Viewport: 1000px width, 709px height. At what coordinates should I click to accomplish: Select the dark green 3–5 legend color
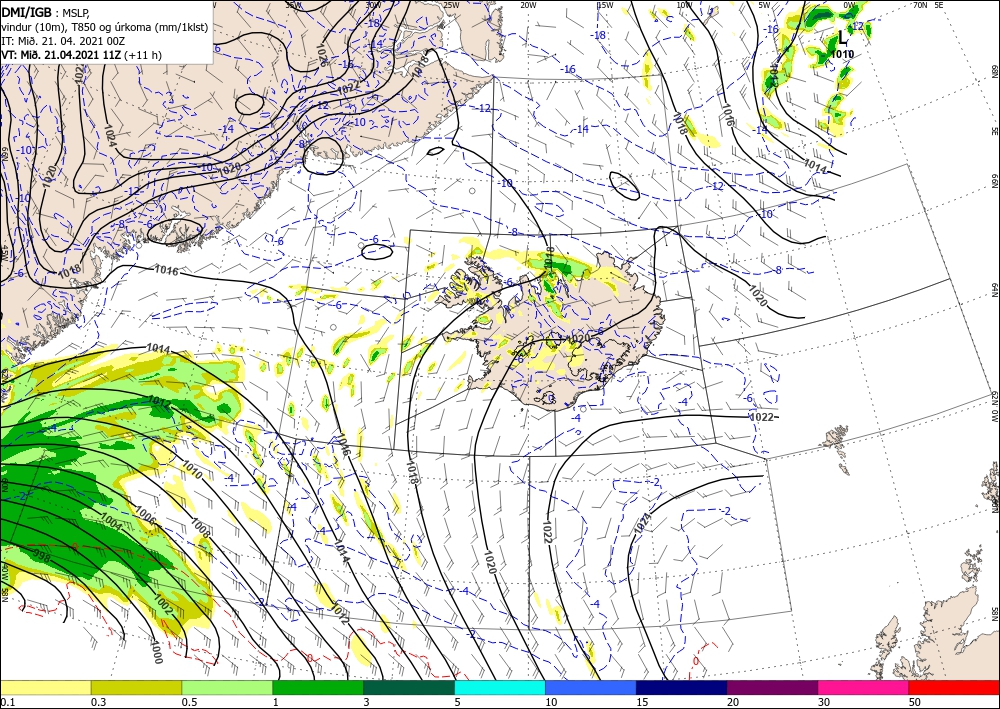[409, 687]
